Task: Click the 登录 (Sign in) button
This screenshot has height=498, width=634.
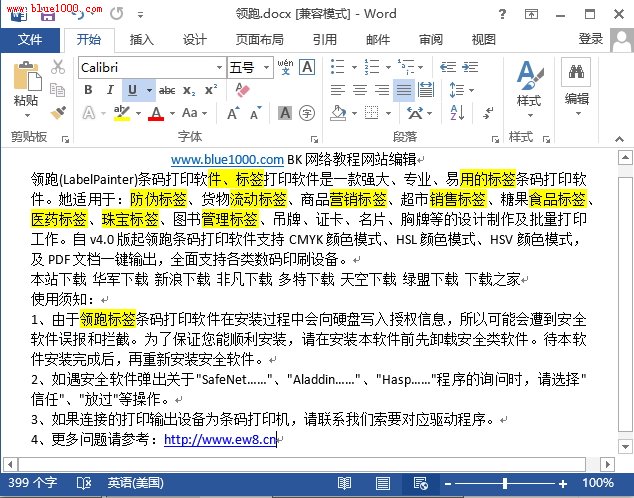Action: coord(591,40)
